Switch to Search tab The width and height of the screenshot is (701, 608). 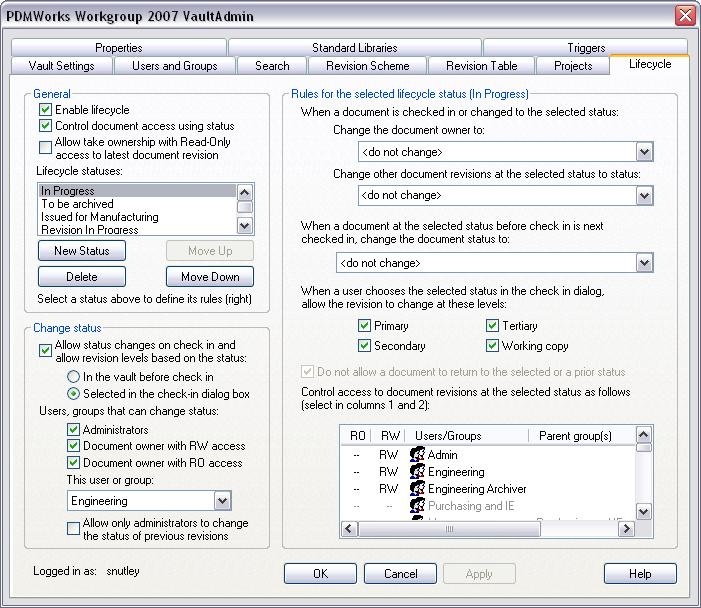tap(272, 66)
